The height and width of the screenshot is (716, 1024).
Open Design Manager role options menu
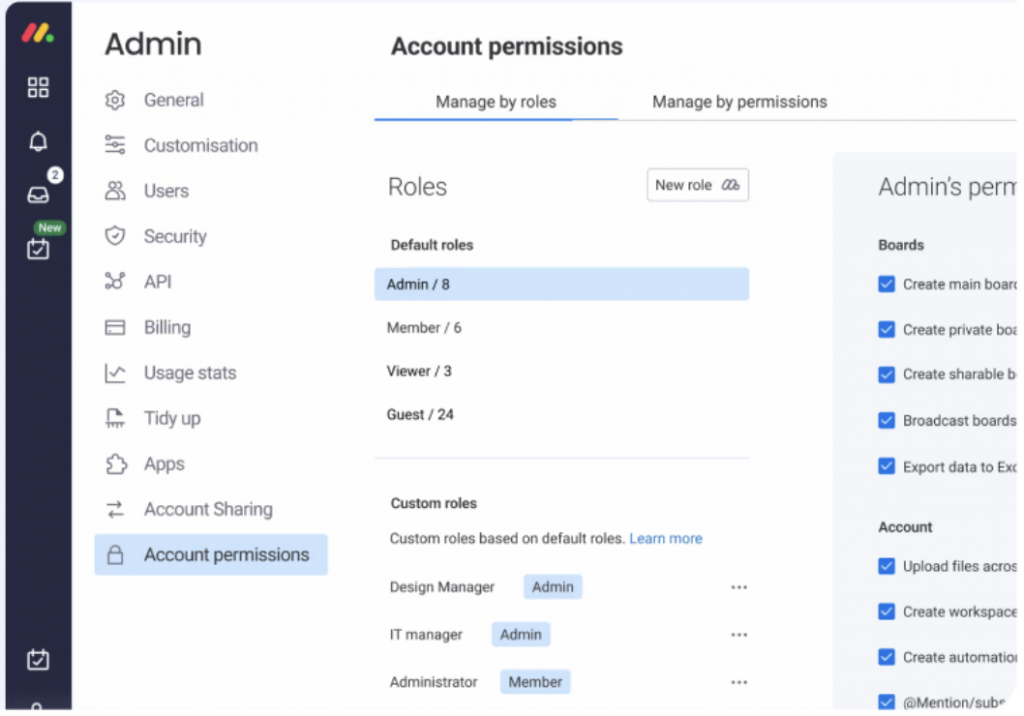tap(739, 588)
